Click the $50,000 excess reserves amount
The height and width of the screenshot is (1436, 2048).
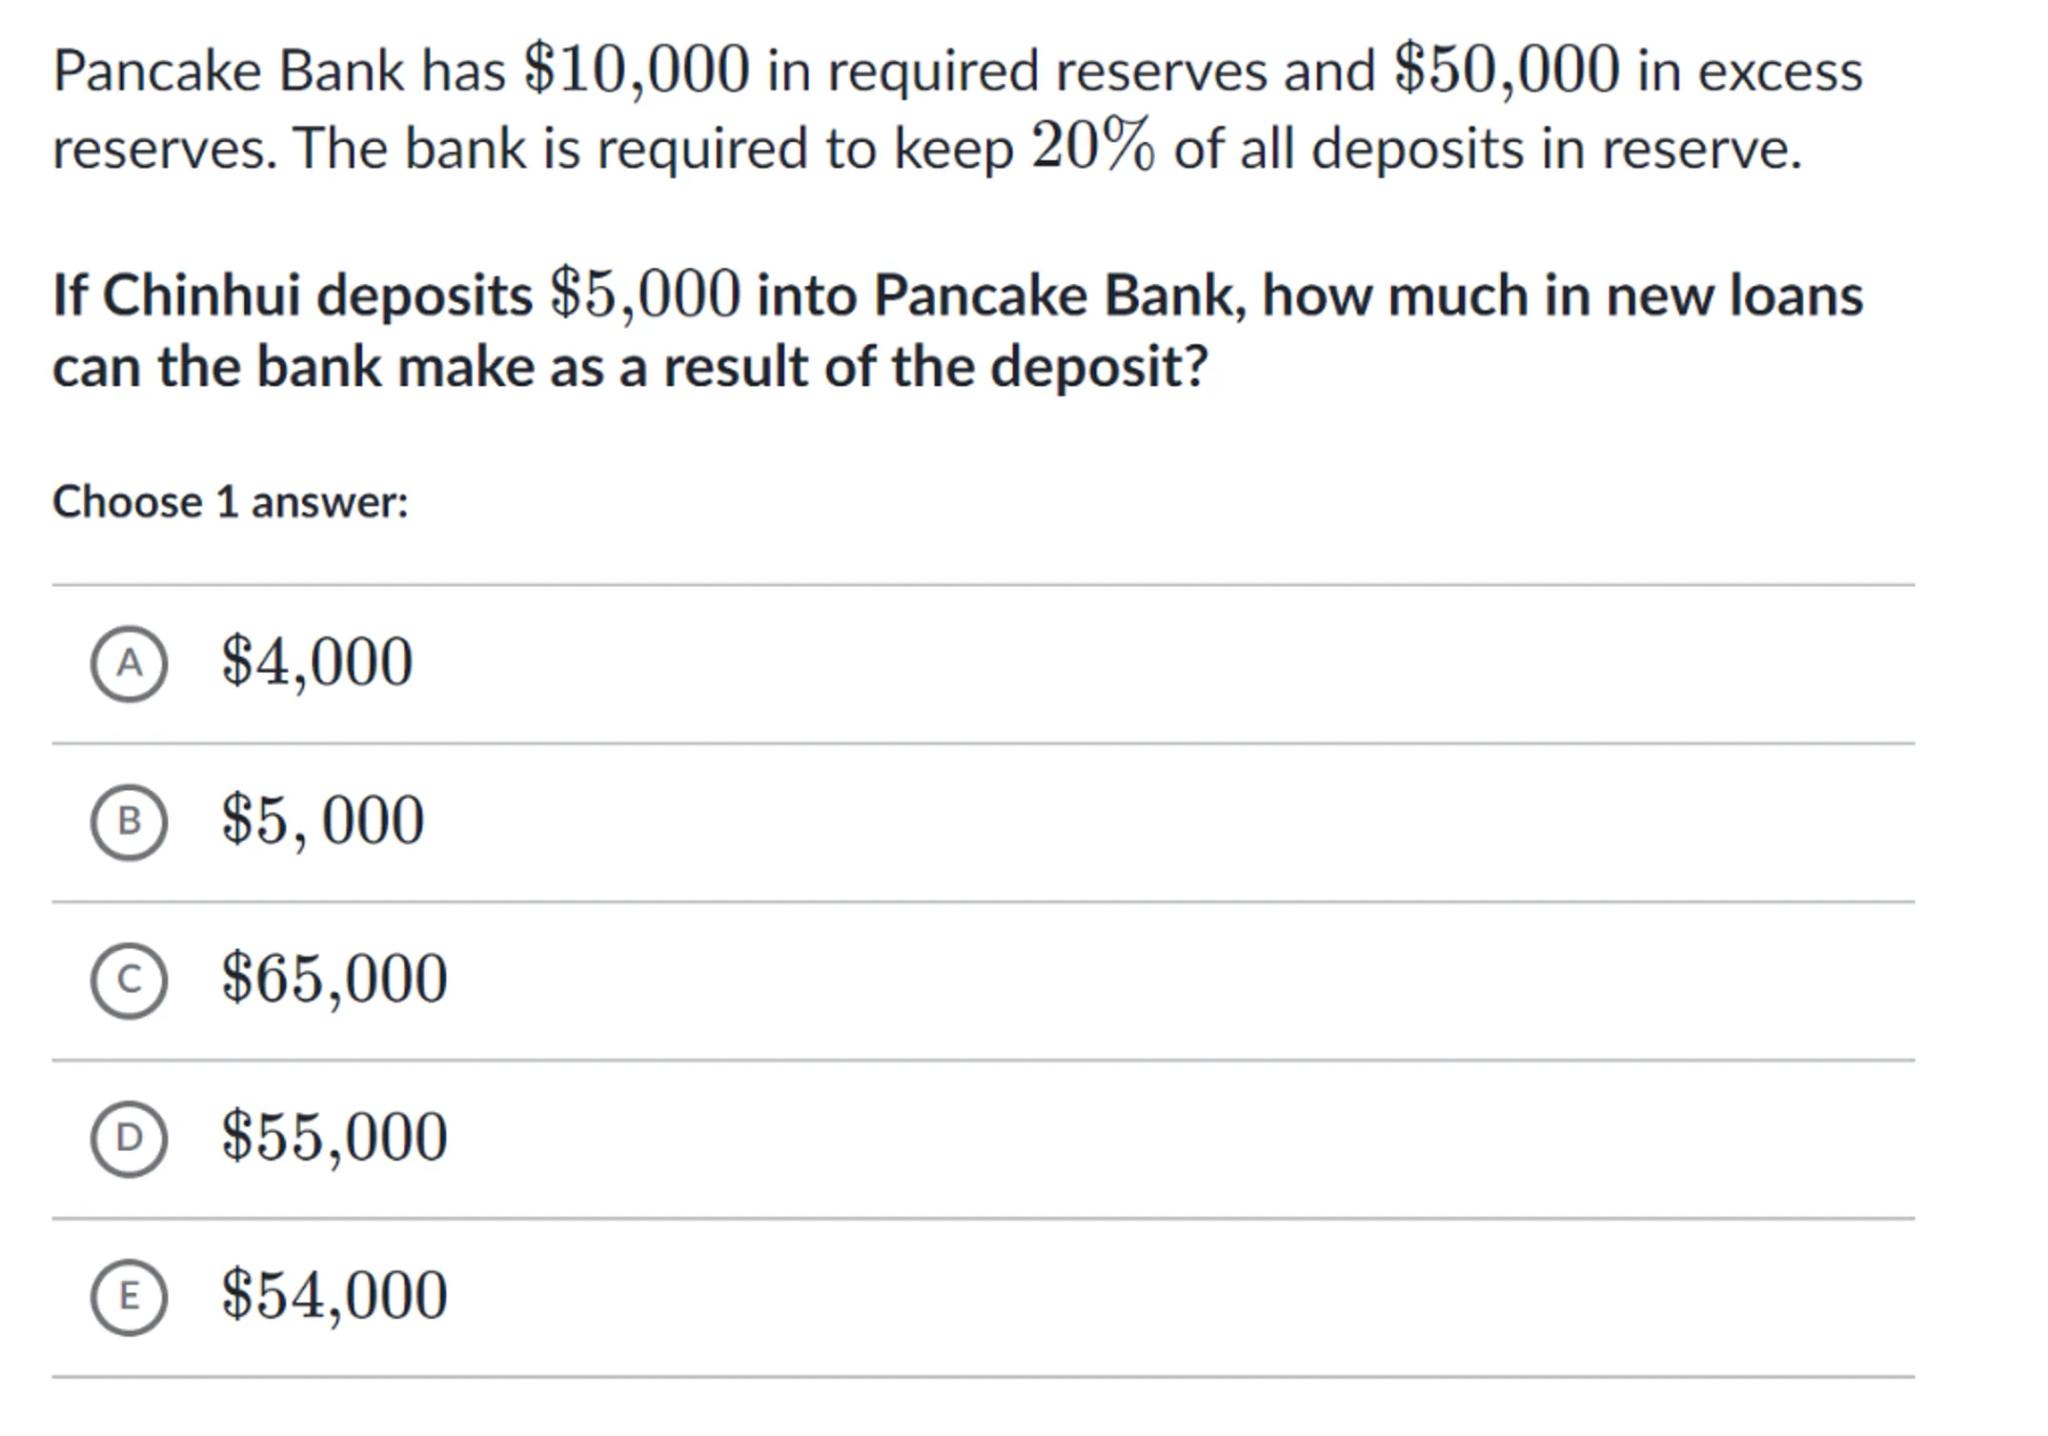1506,70
